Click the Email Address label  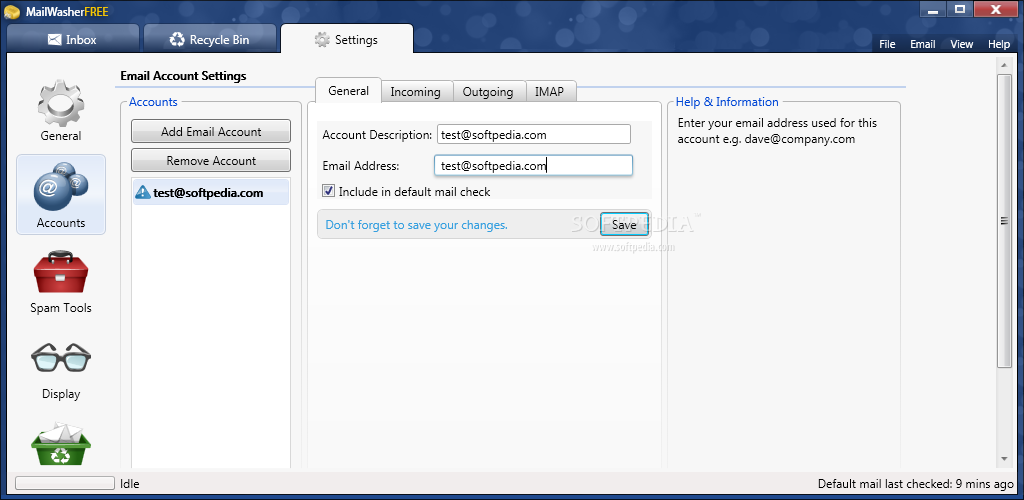tap(360, 166)
